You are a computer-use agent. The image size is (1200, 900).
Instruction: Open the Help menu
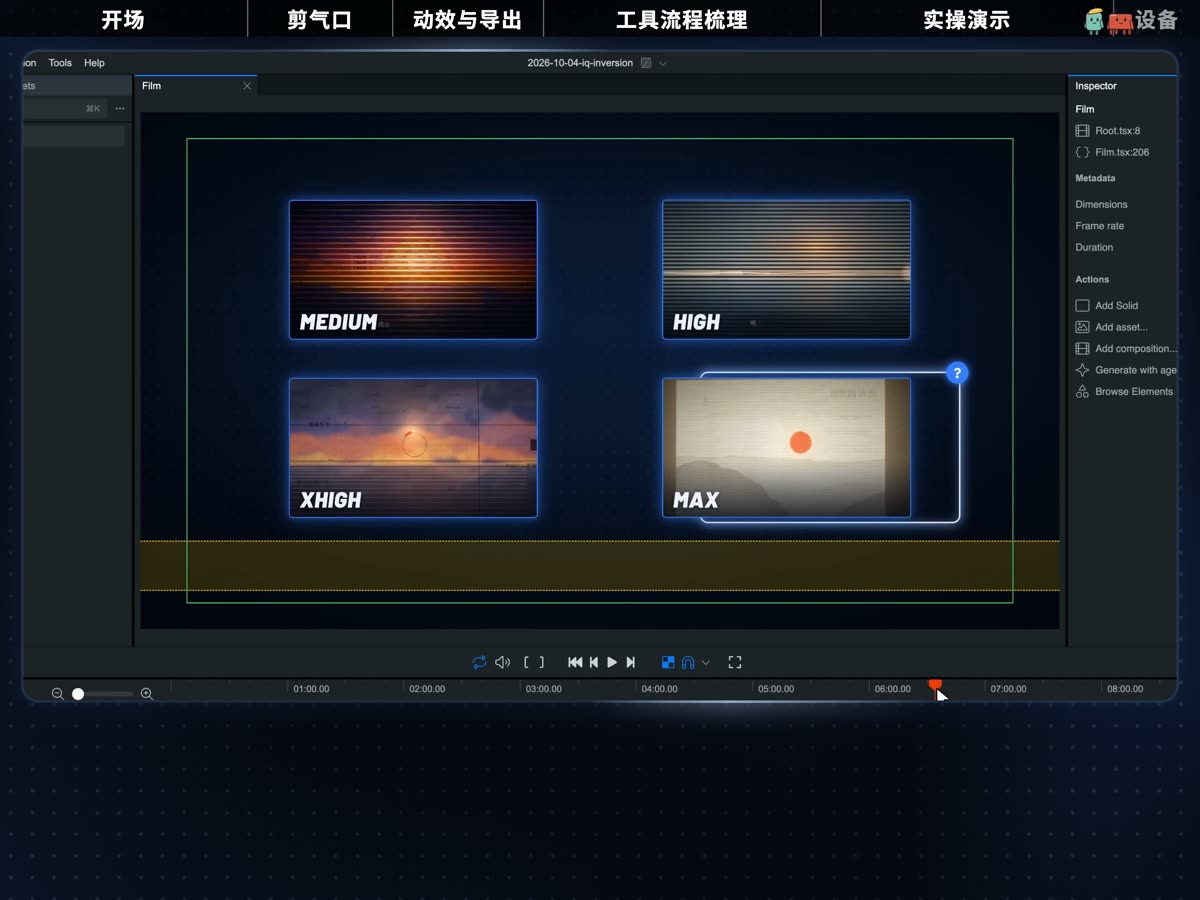pyautogui.click(x=94, y=63)
